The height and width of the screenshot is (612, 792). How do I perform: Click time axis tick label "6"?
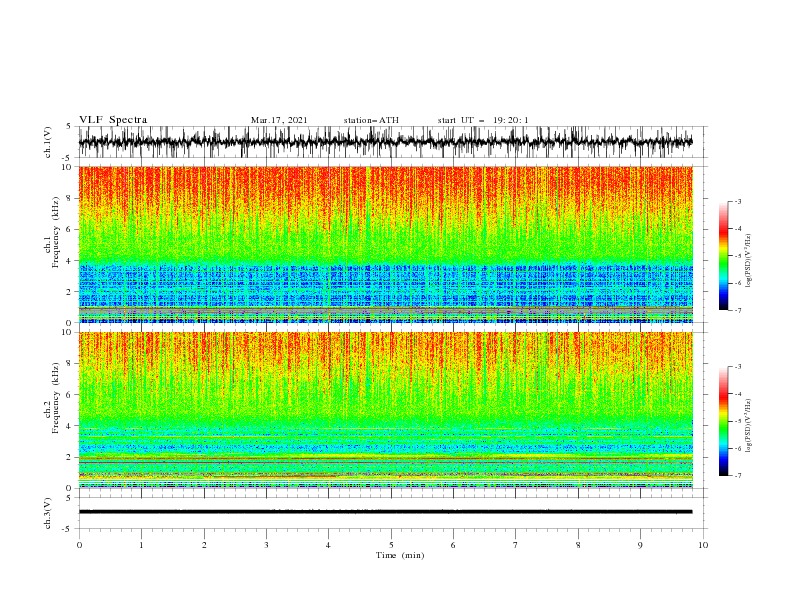453,545
